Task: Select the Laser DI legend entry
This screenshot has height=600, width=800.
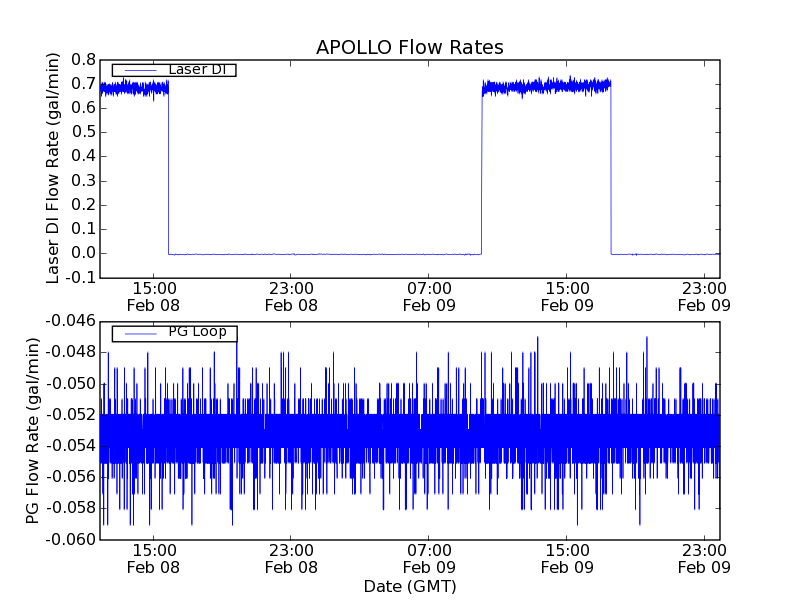Action: (196, 70)
